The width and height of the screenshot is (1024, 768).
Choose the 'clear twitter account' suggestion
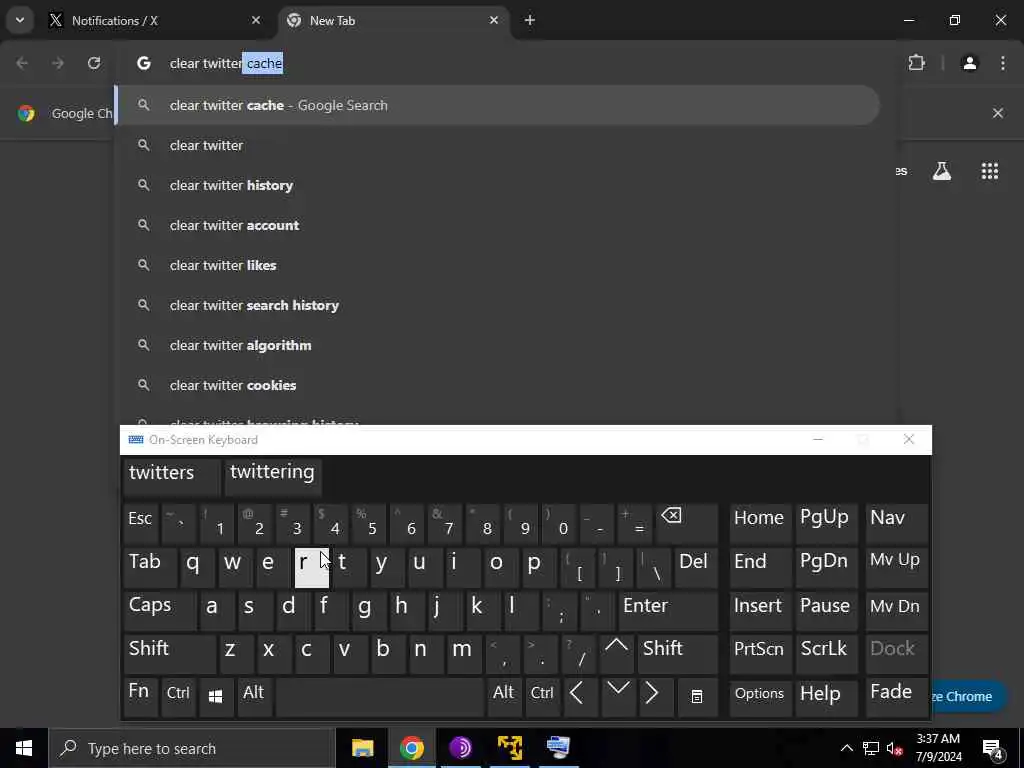point(498,225)
